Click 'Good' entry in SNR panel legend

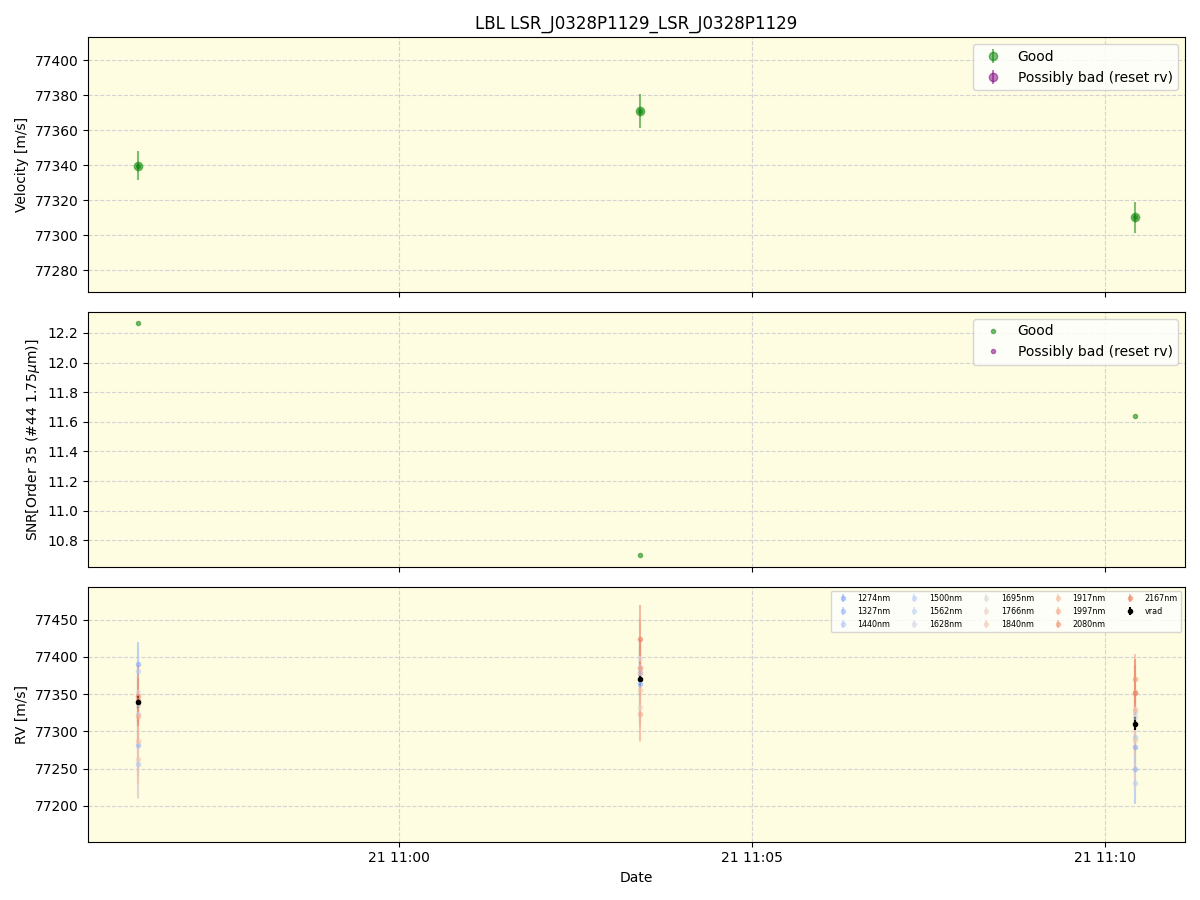point(1035,330)
